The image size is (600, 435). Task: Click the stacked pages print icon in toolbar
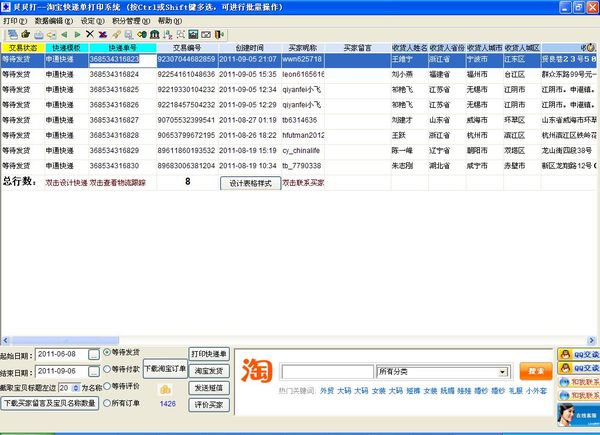pyautogui.click(x=13, y=34)
